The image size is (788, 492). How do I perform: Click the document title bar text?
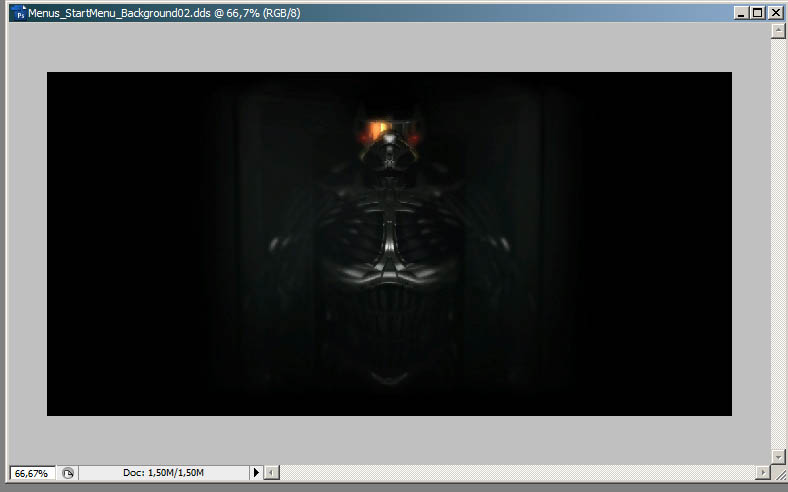click(x=164, y=13)
